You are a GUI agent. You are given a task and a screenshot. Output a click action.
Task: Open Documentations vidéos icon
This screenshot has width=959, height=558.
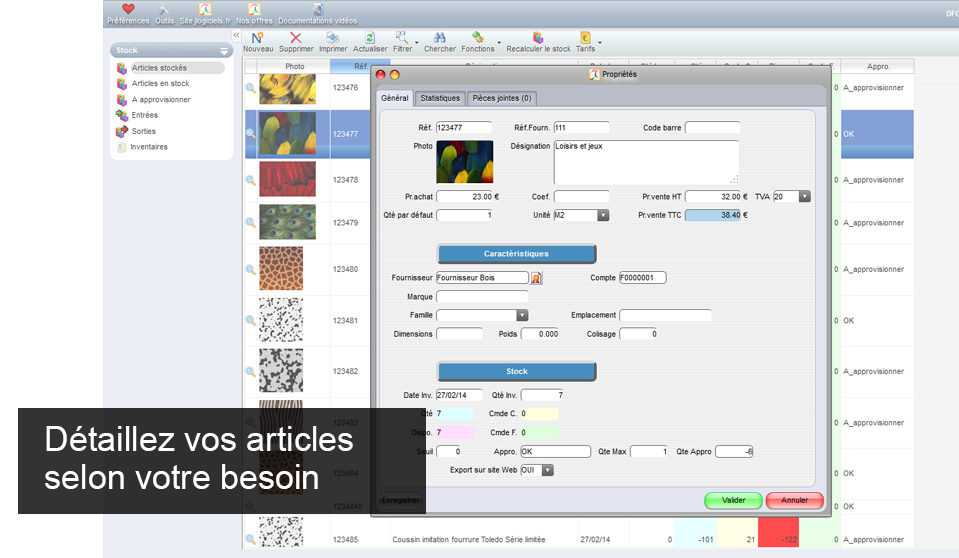pyautogui.click(x=318, y=9)
